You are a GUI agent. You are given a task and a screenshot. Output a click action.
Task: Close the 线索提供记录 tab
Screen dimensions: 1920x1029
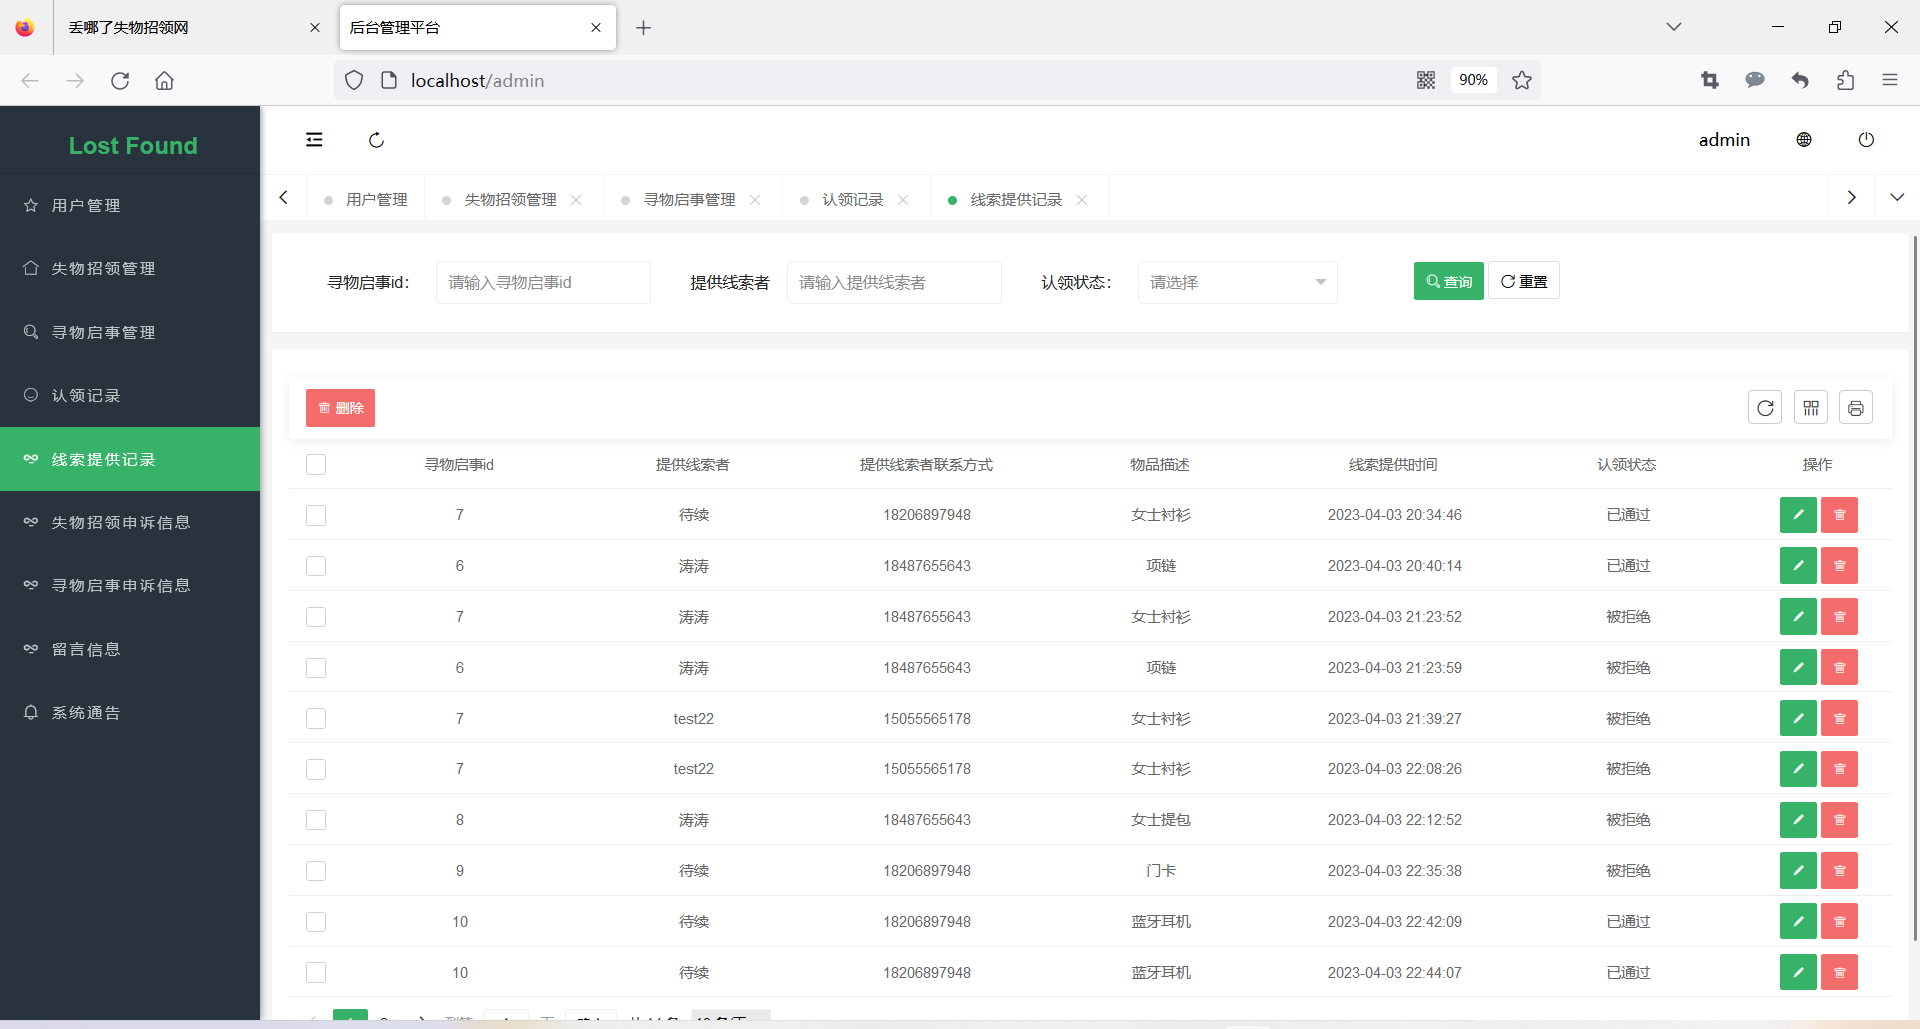pos(1082,200)
